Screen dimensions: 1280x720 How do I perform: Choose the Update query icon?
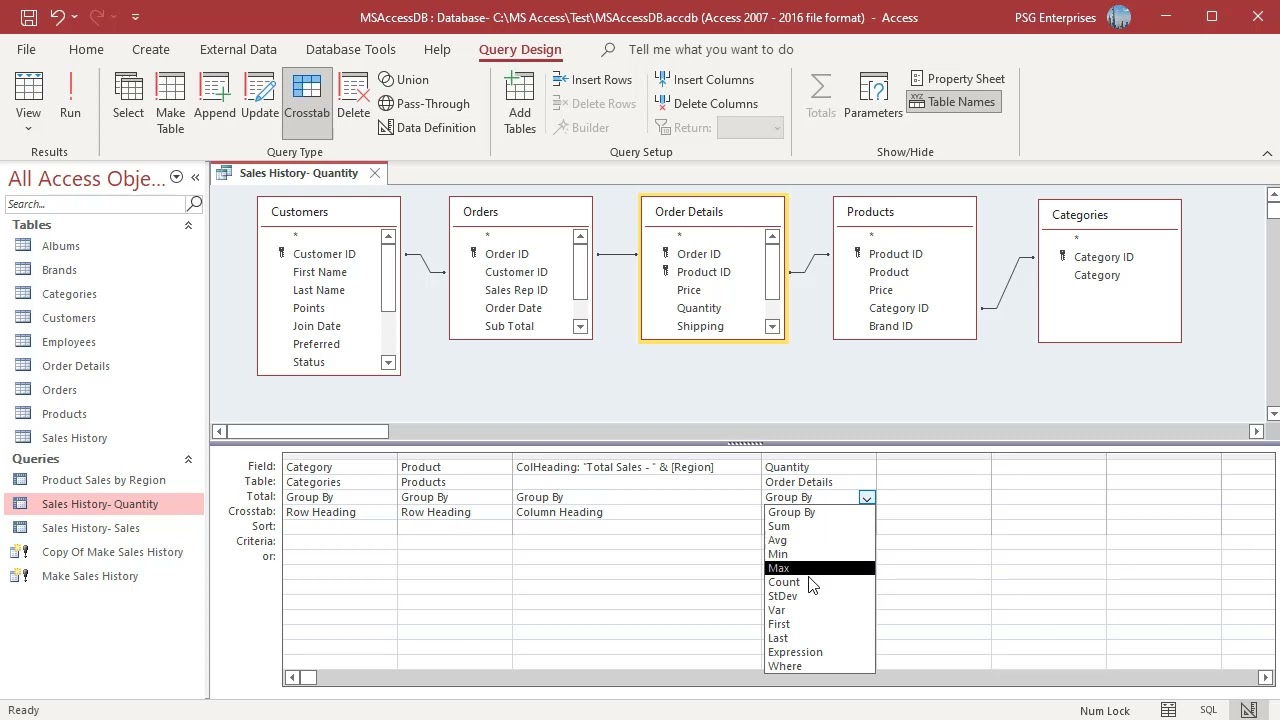[x=259, y=96]
